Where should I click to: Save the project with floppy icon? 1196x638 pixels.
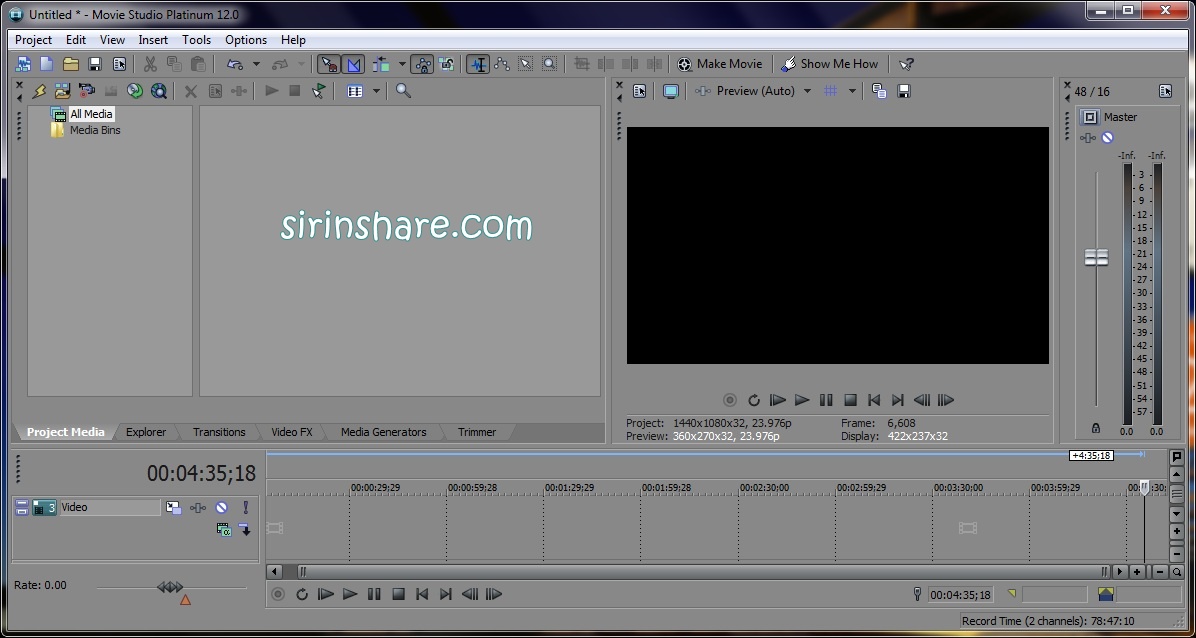pos(95,64)
